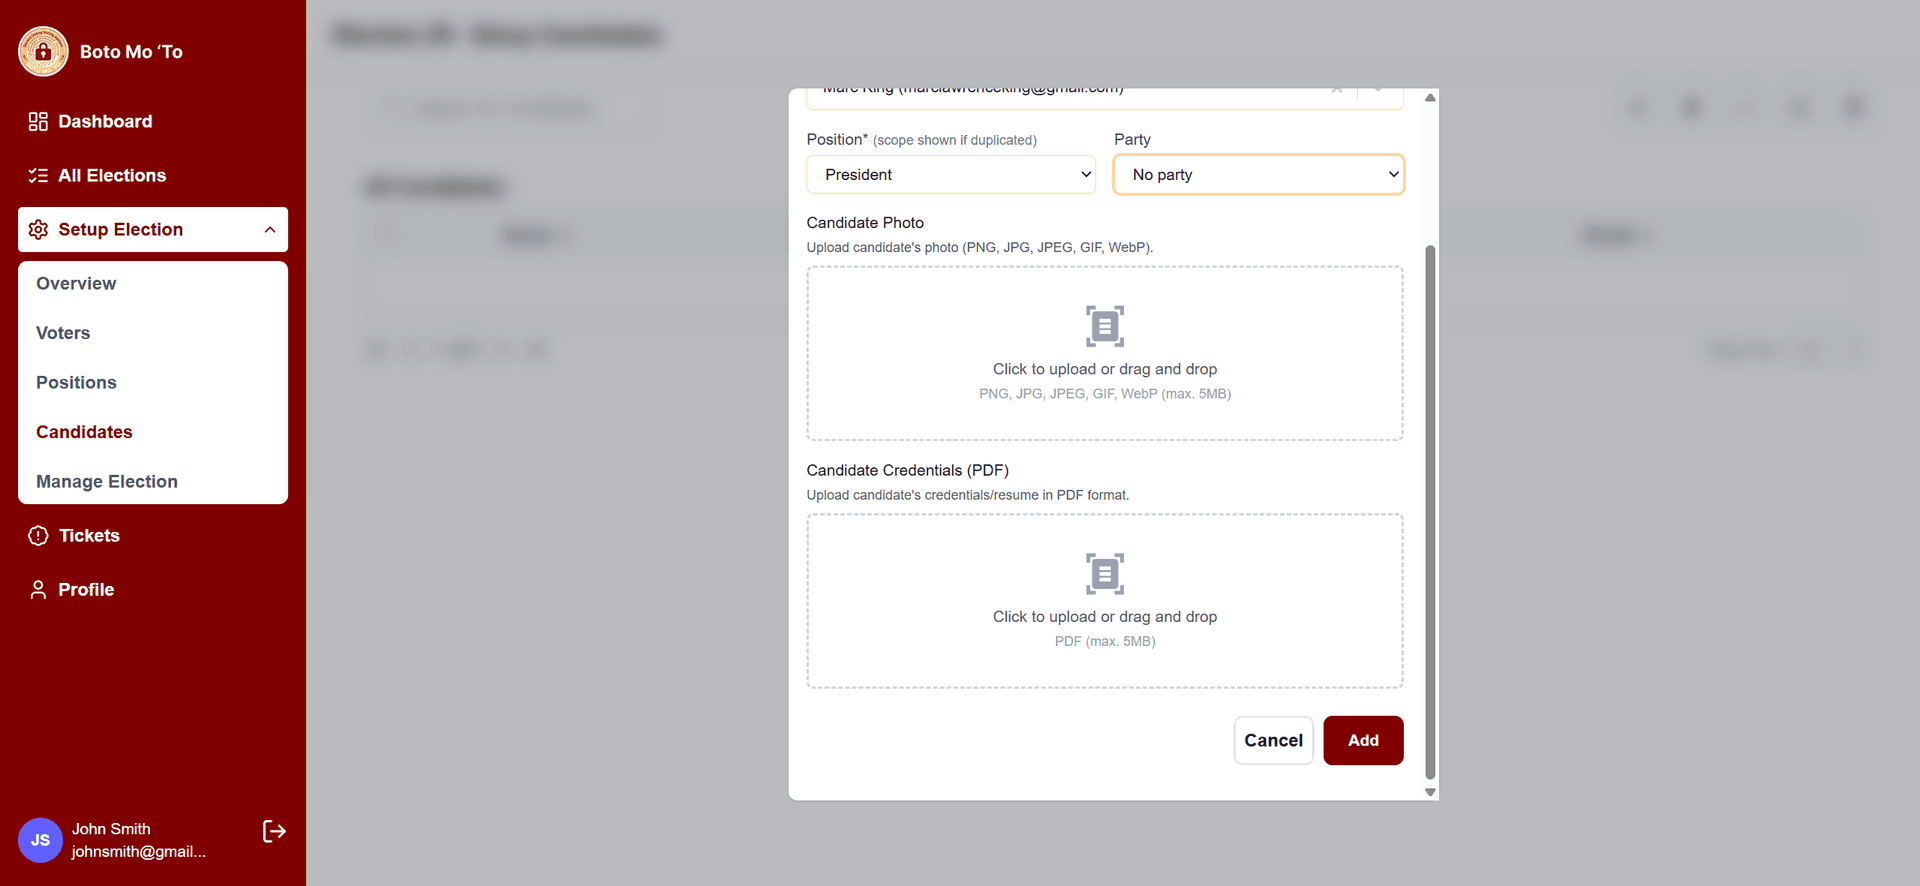The image size is (1920, 886).
Task: Click the JS user avatar
Action: pos(40,840)
